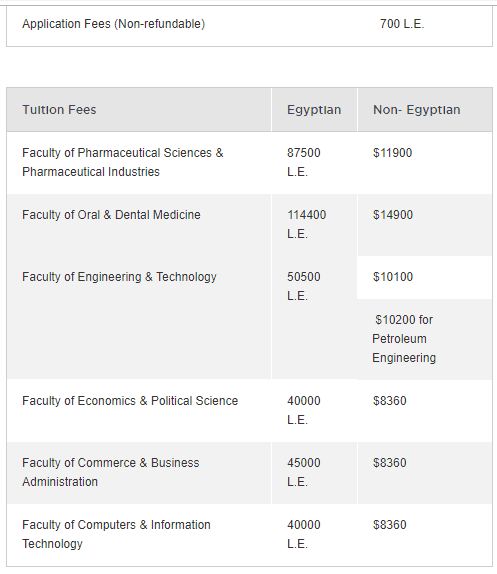The height and width of the screenshot is (574, 497).
Task: Click the $10200 Petroleum Engineering fee note
Action: pos(404,339)
